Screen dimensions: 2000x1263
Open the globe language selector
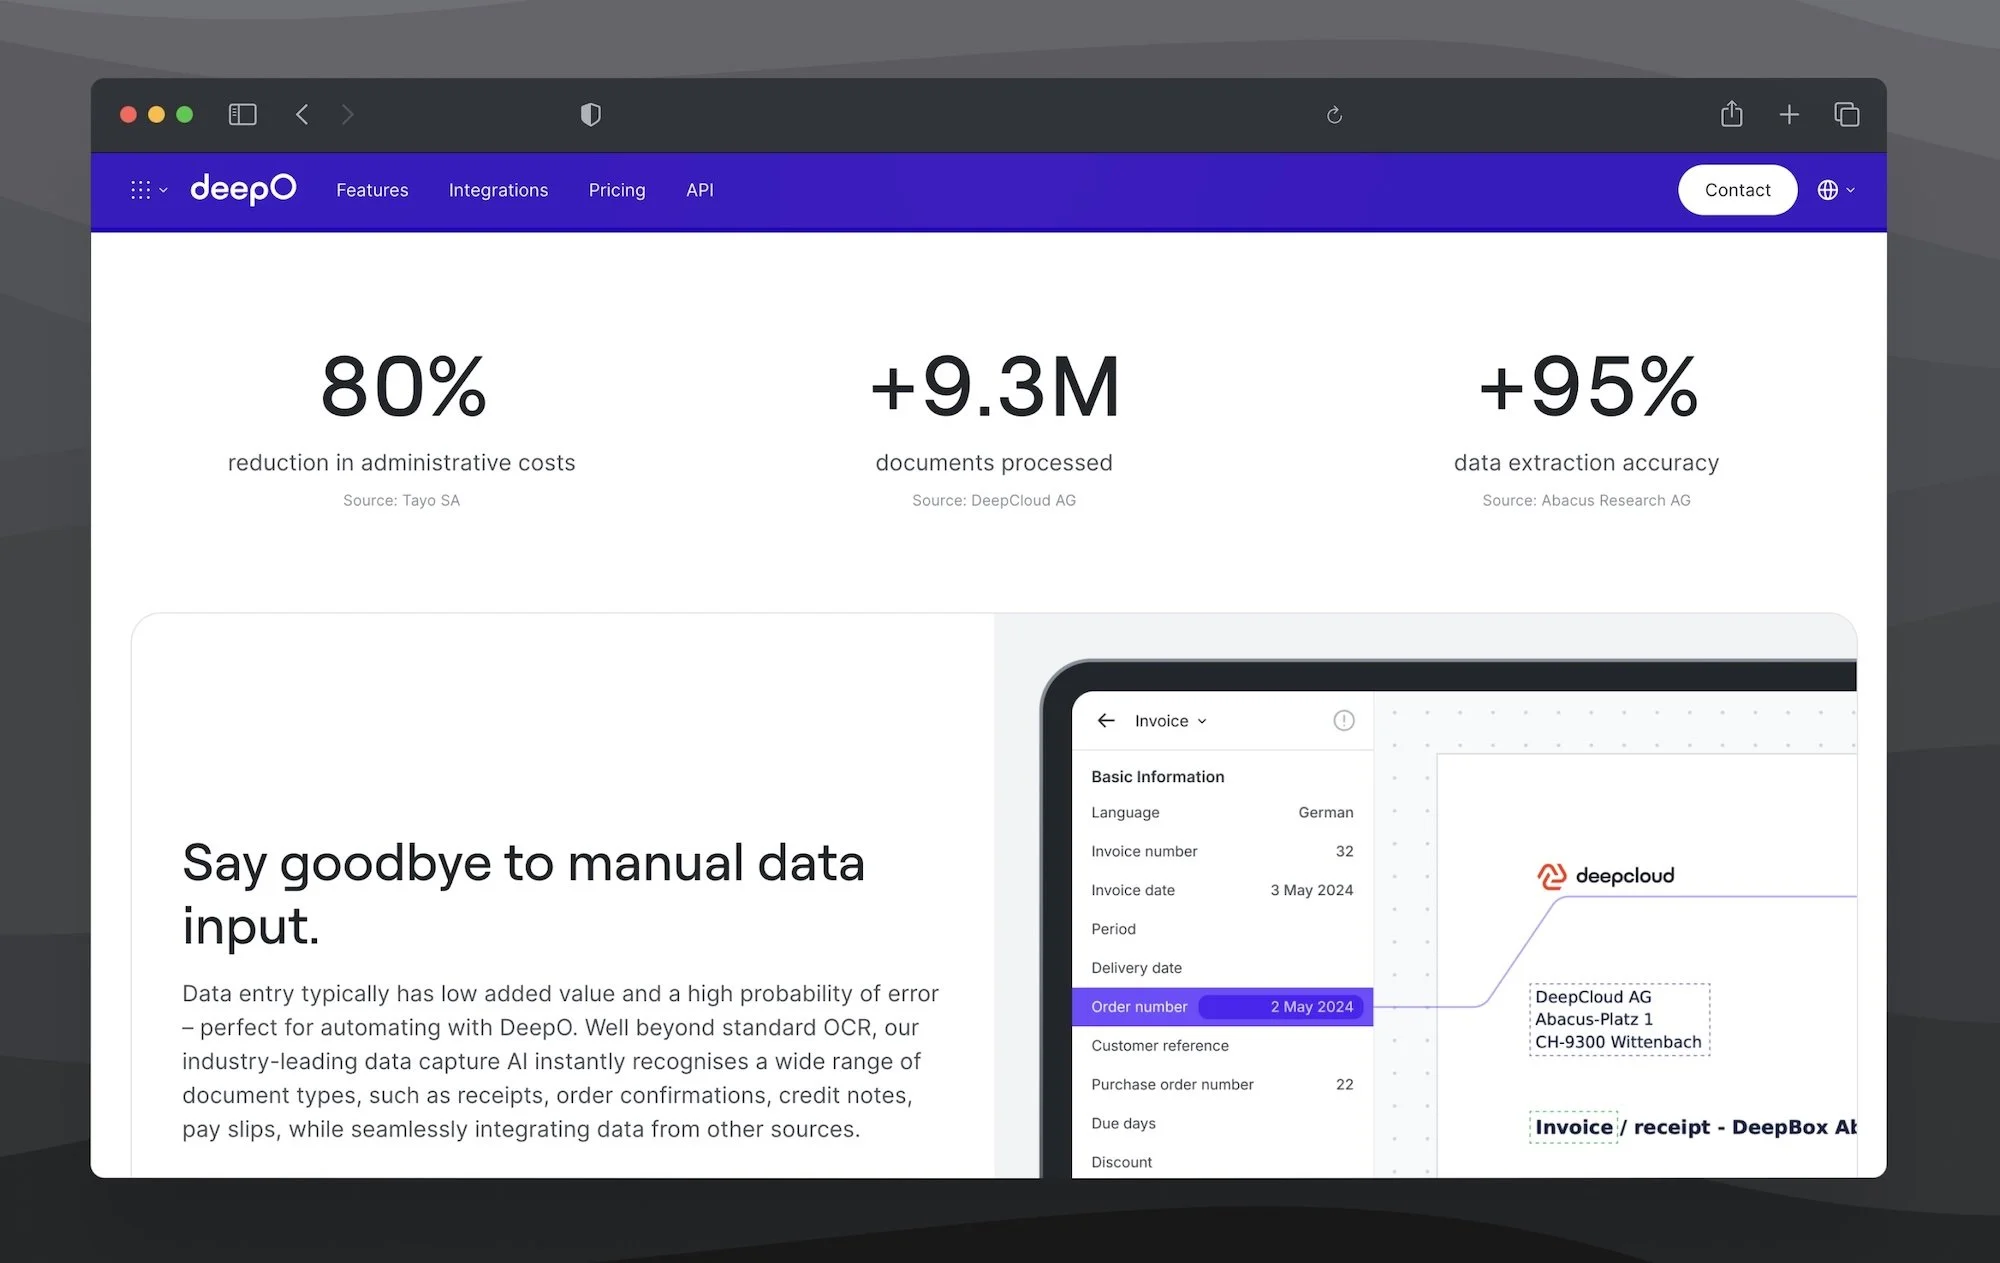1835,190
